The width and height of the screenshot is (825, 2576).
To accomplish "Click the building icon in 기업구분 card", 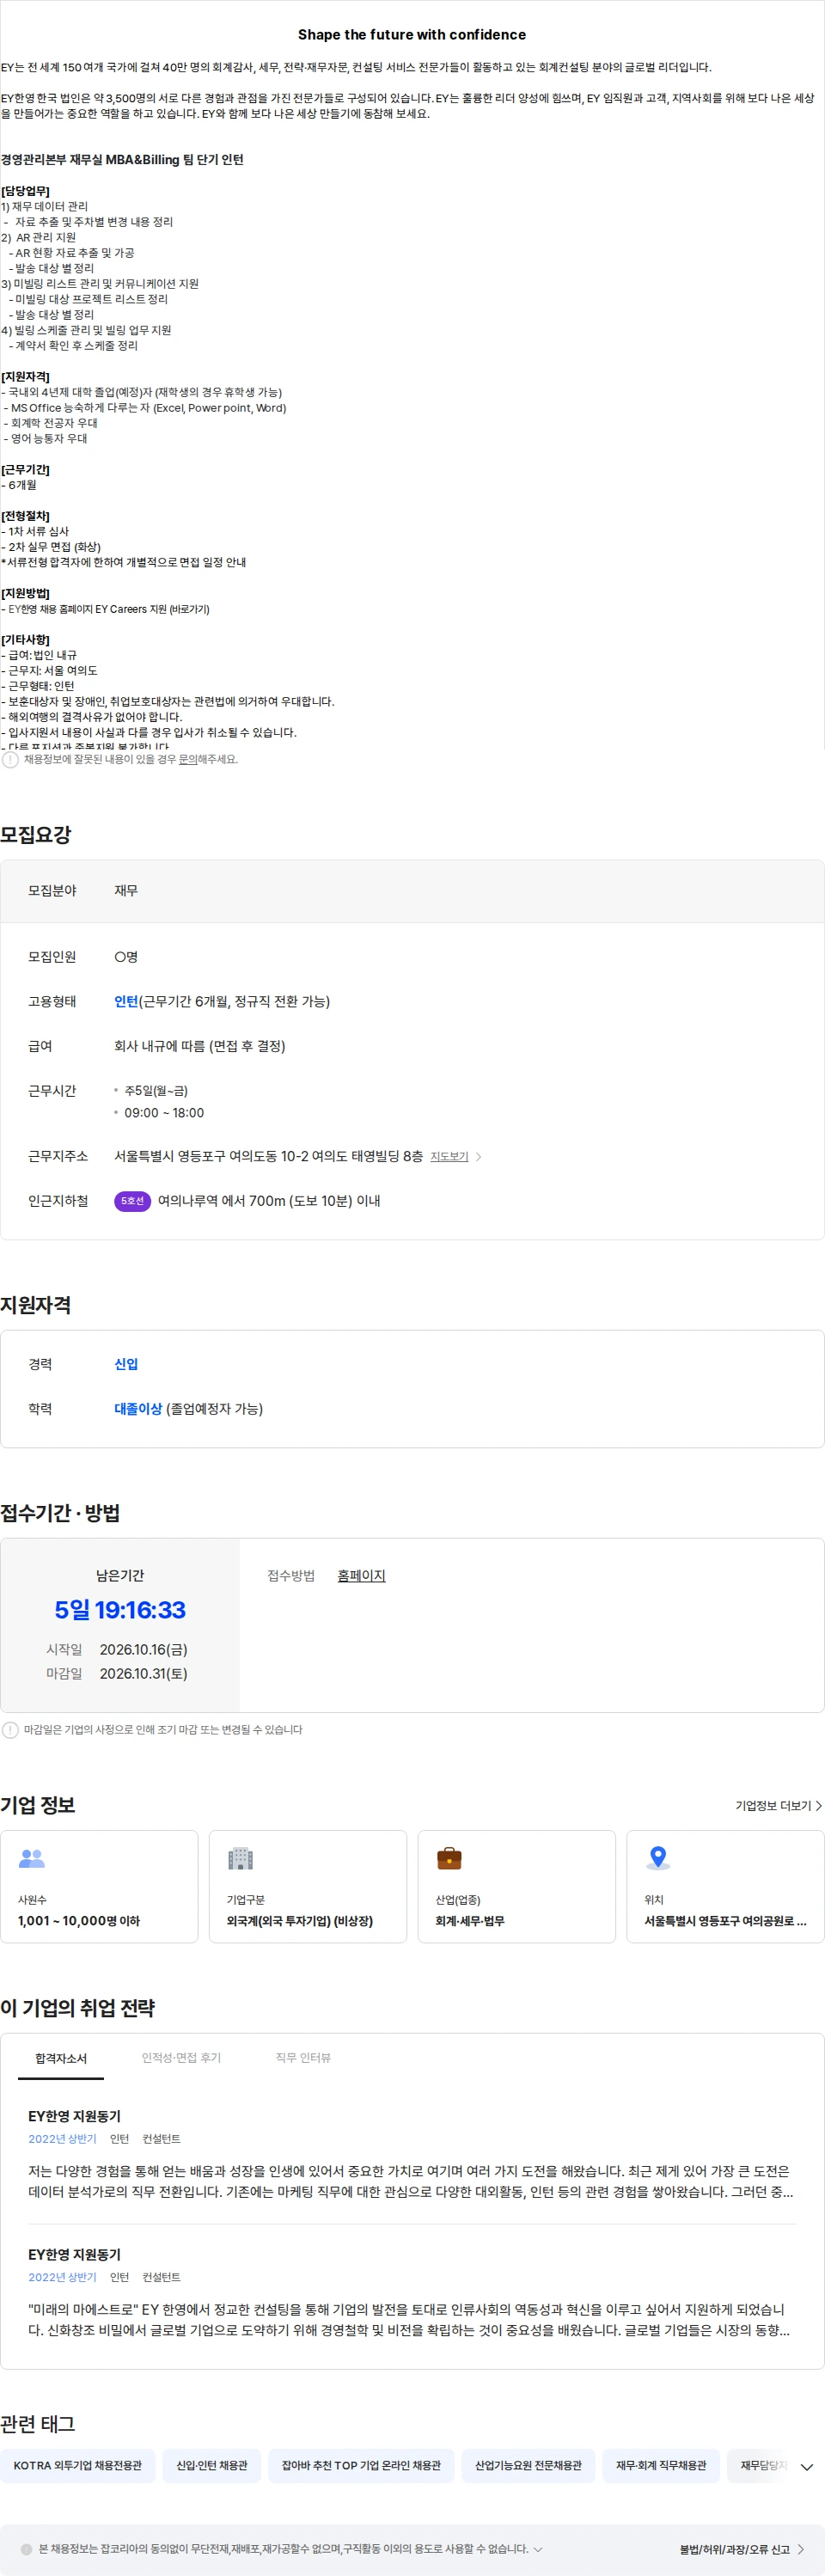I will (241, 1858).
